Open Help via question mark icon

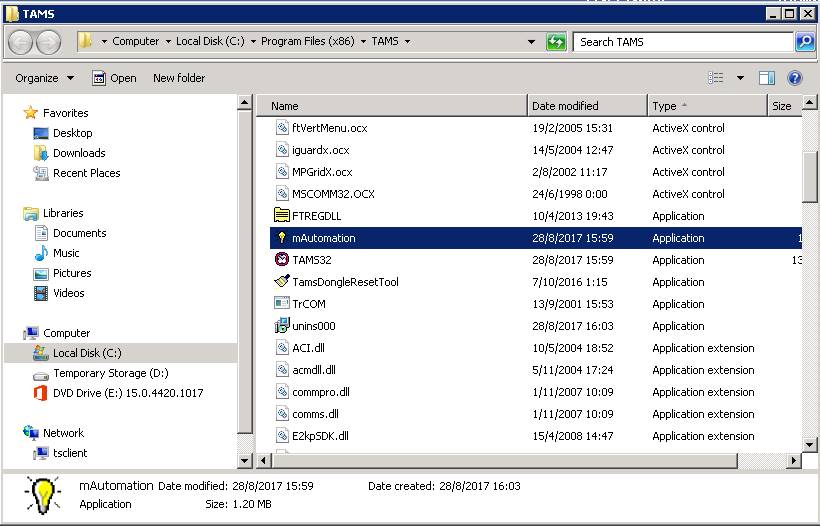[x=794, y=78]
